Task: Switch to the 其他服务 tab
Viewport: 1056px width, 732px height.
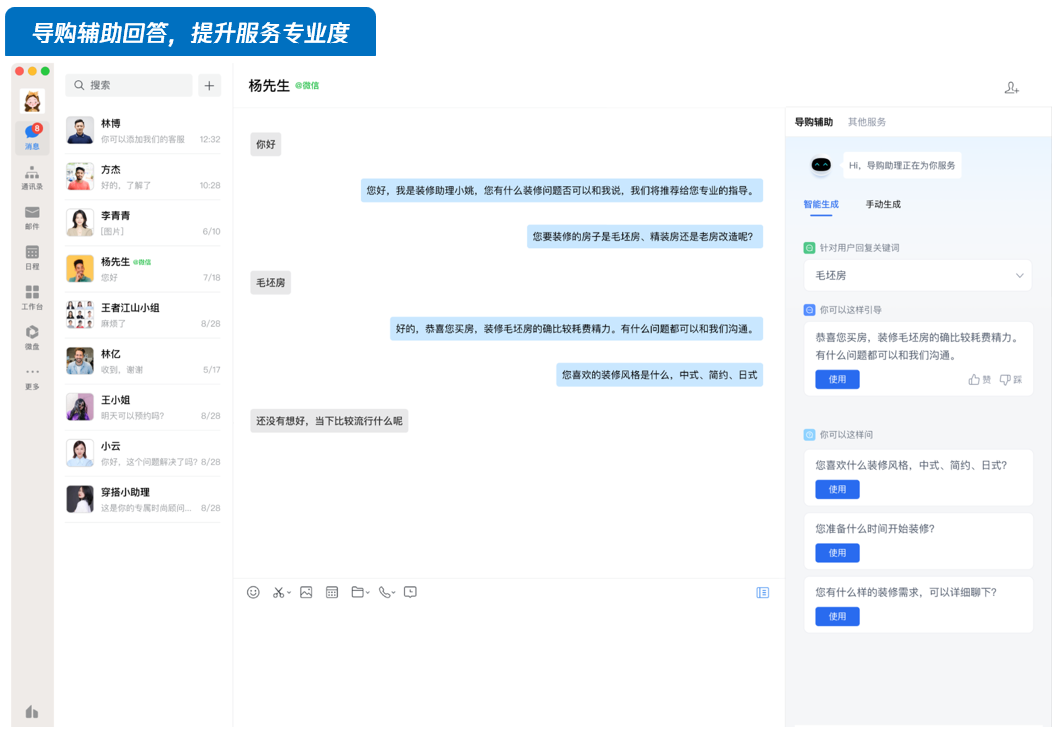Action: point(867,122)
